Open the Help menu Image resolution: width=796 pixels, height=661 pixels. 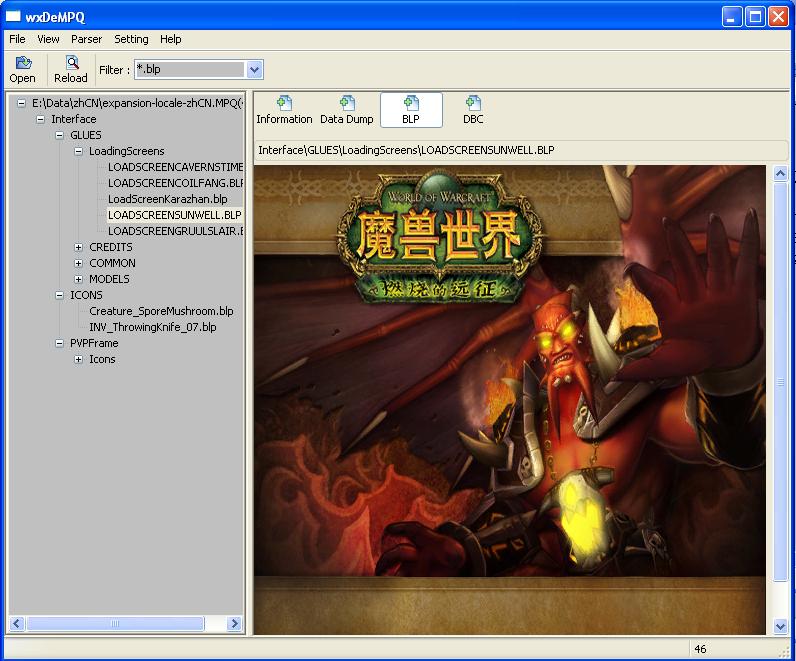(x=171, y=39)
